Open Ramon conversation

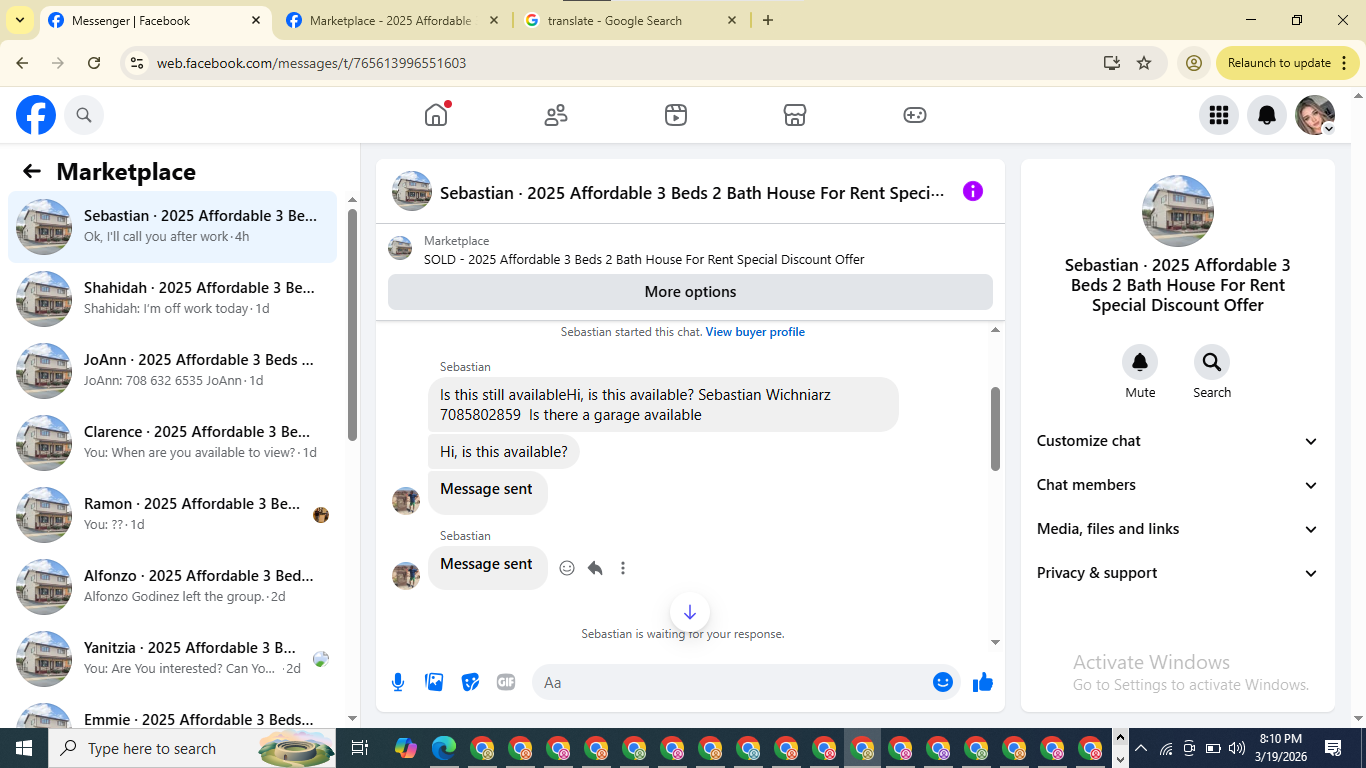[172, 515]
